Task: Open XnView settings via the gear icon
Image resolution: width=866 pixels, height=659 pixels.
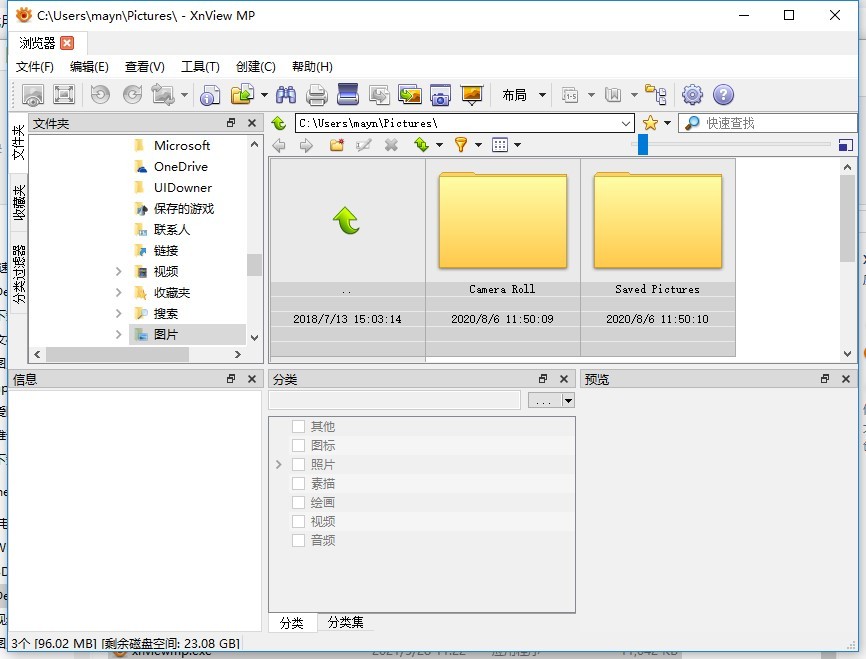Action: (x=692, y=94)
